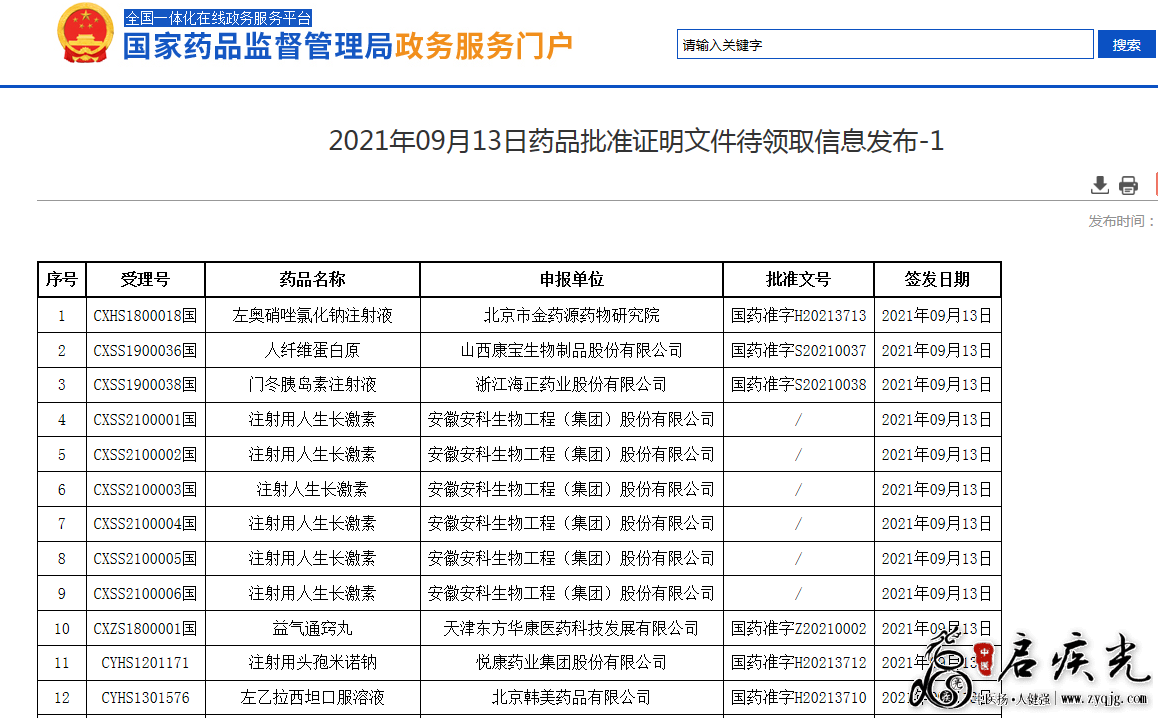Select drug name cell in row 9
This screenshot has height=718, width=1158.
click(x=312, y=593)
